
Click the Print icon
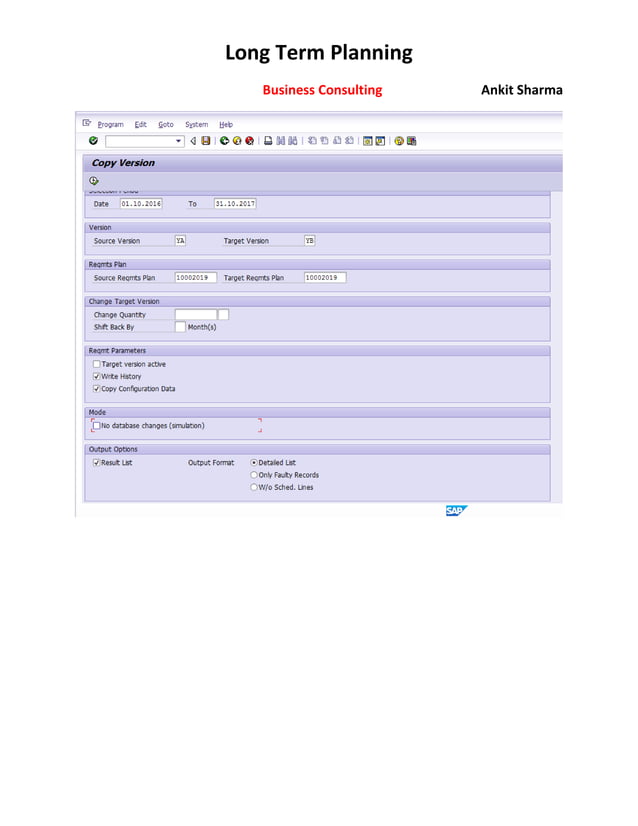click(x=268, y=141)
